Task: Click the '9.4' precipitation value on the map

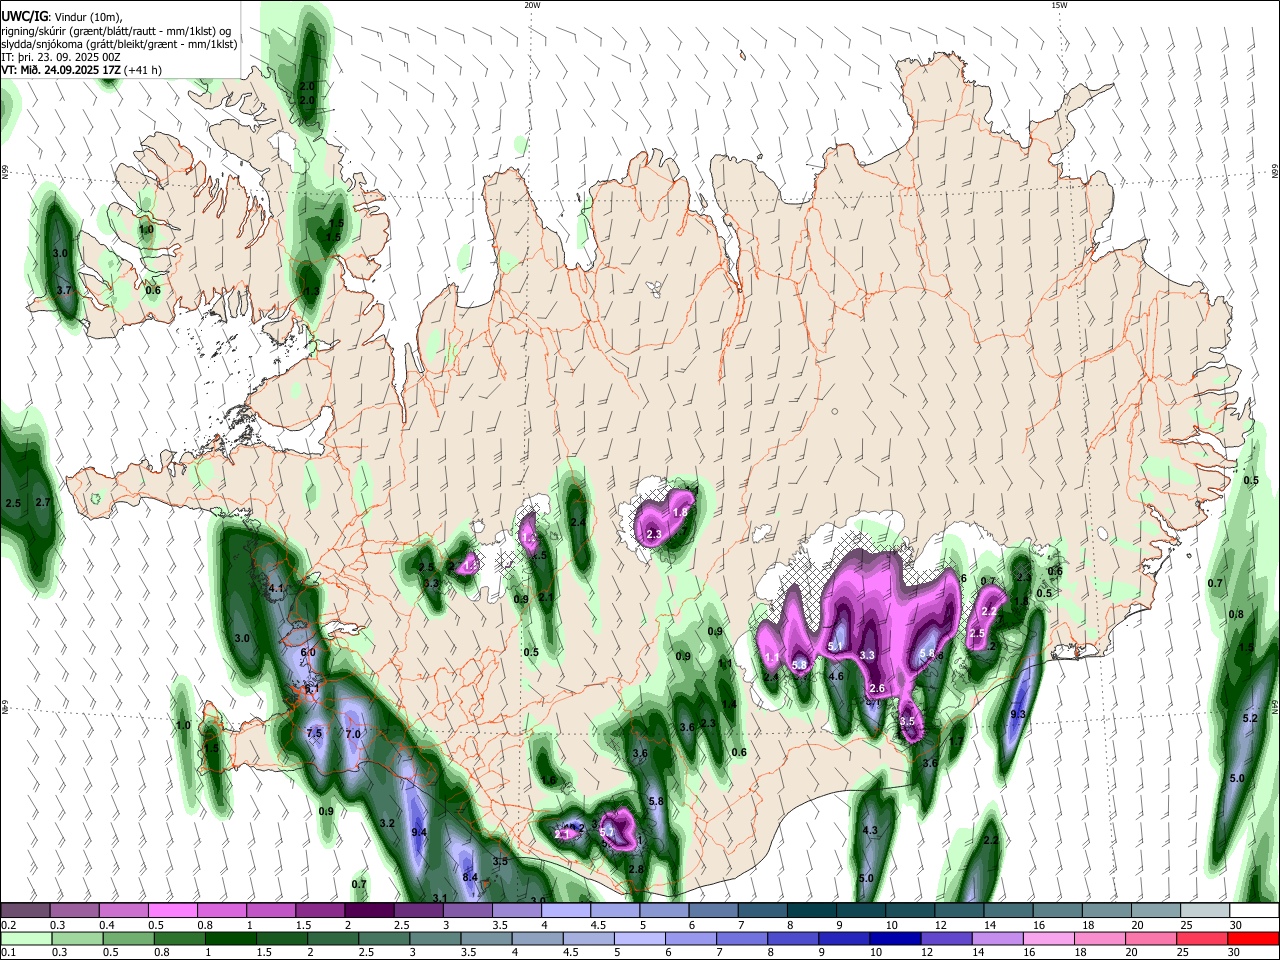Action: [419, 832]
